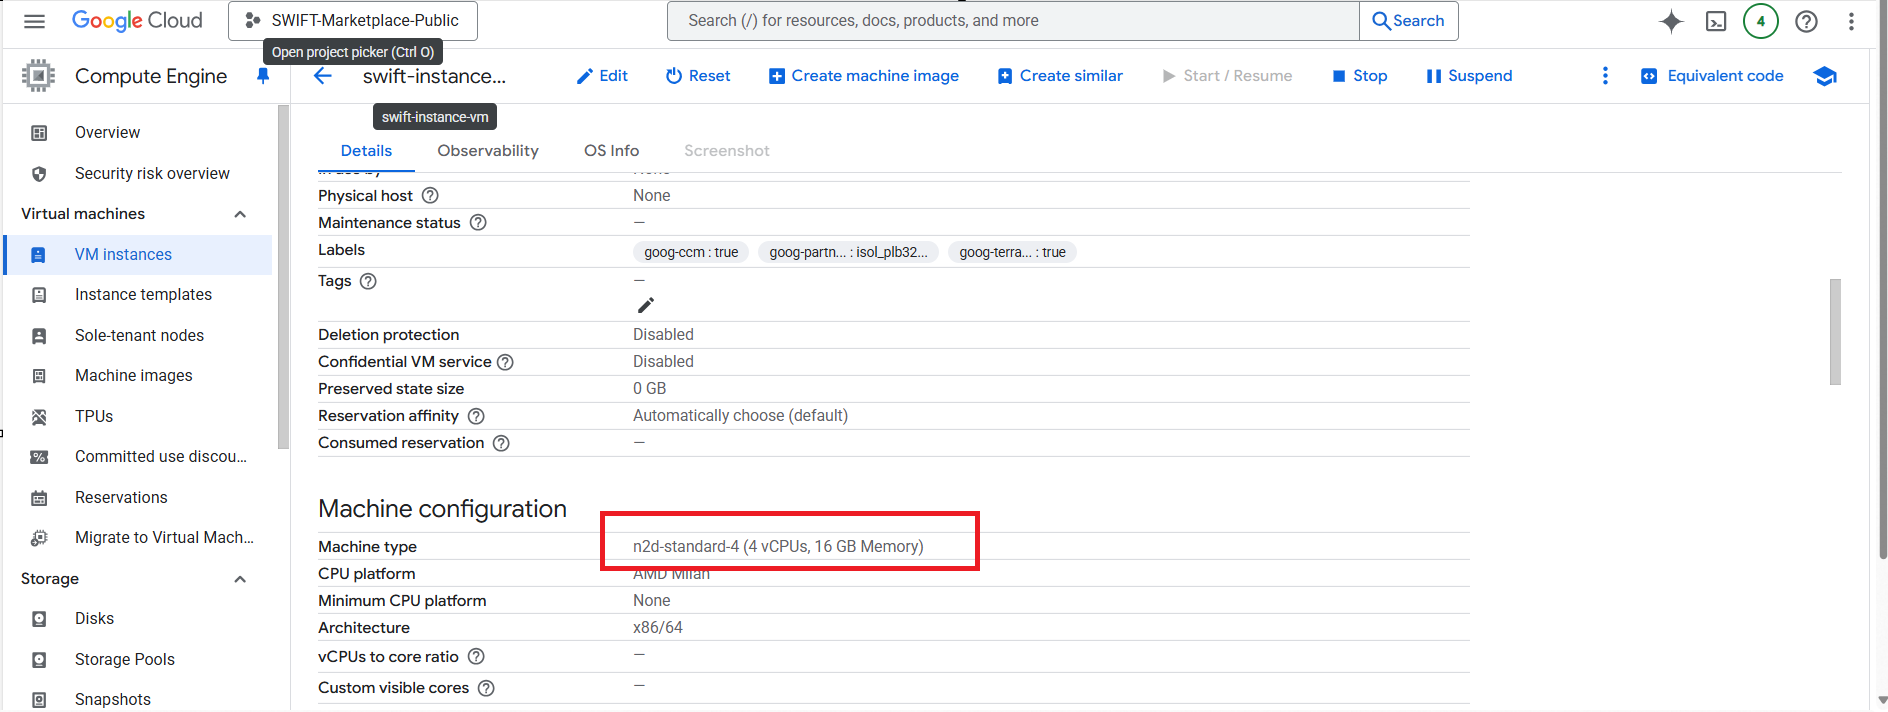The width and height of the screenshot is (1888, 712).
Task: Click the sidebar scrollbar thumb
Action: tap(283, 277)
